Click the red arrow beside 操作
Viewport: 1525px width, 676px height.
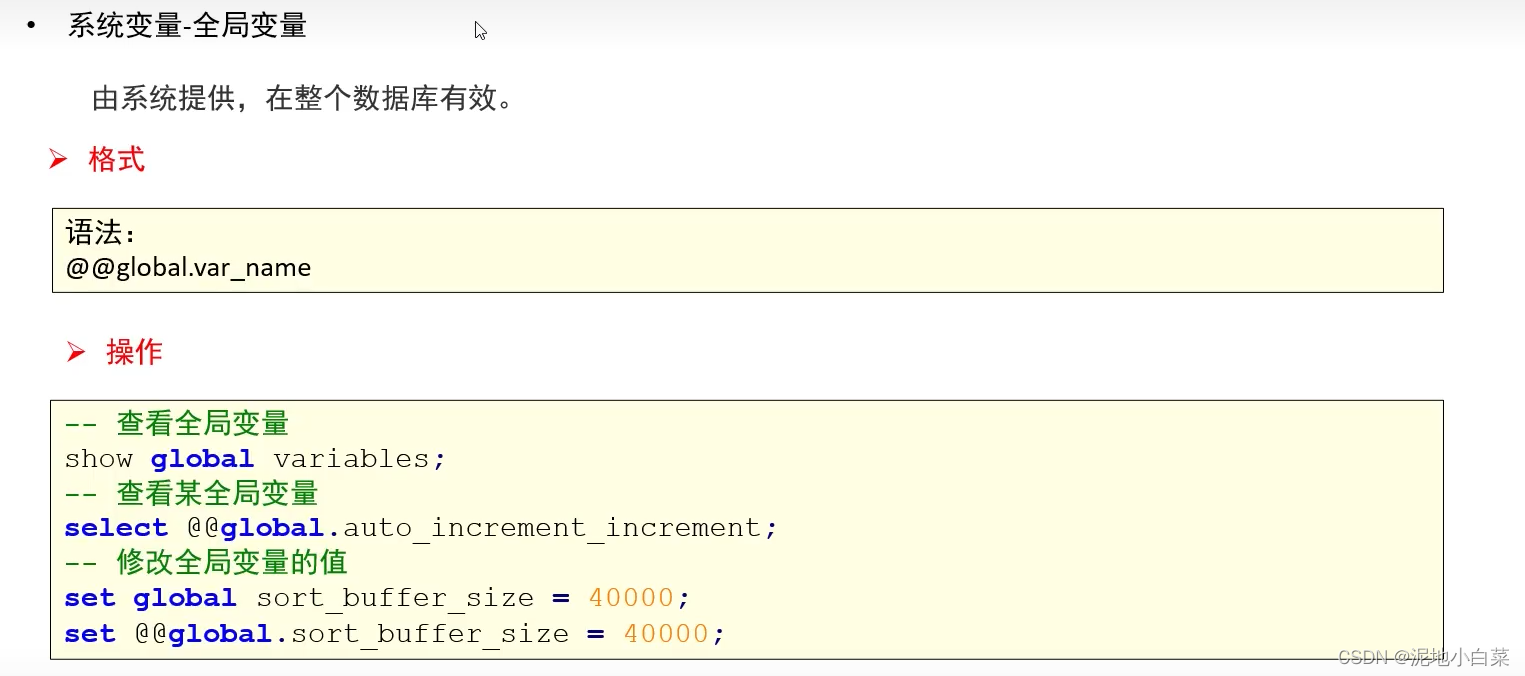[x=76, y=351]
